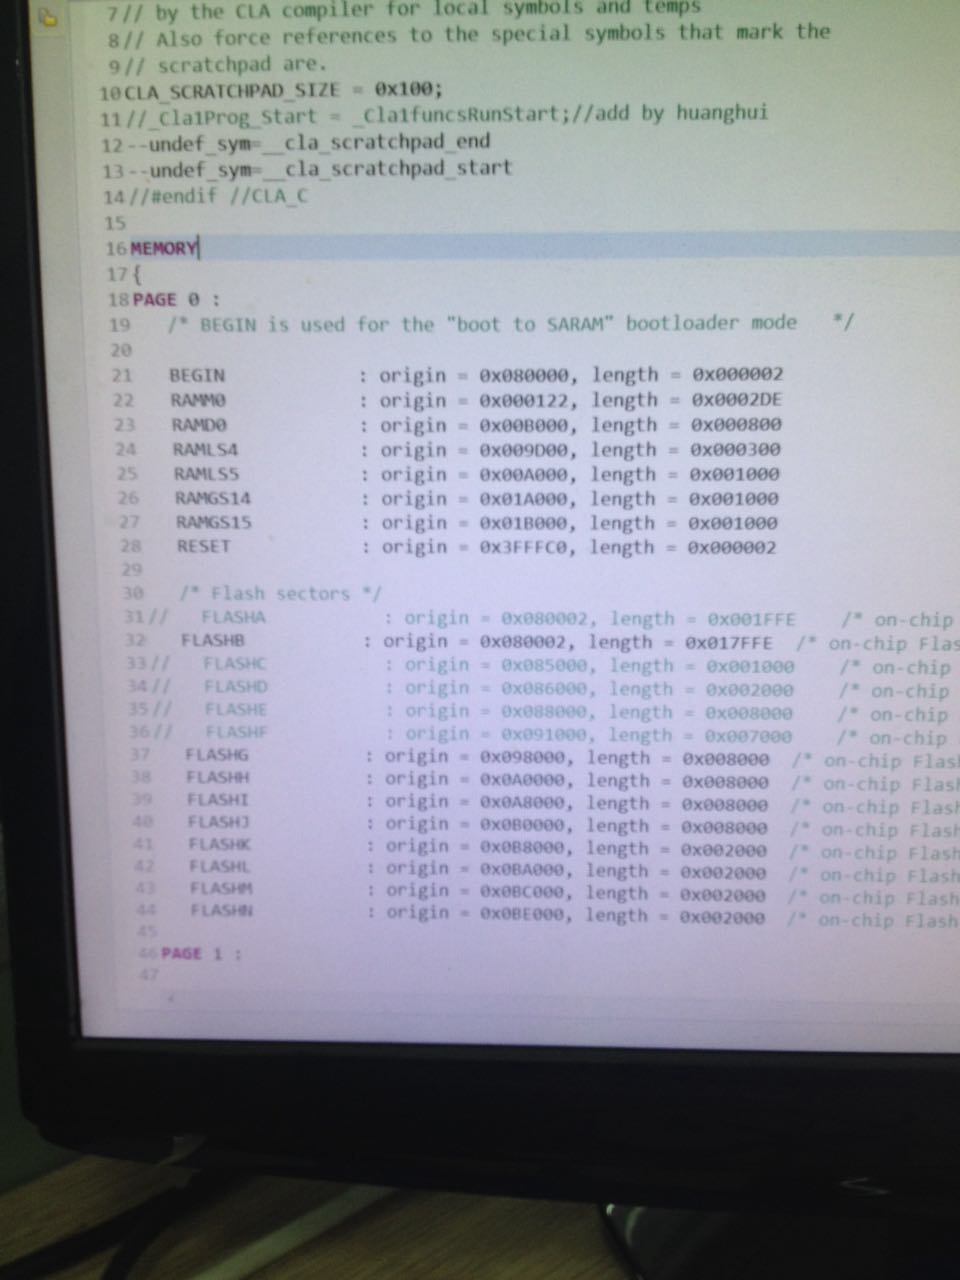Click the '//#endif //CLA_C' comment
The image size is (960, 1280).
[x=219, y=195]
